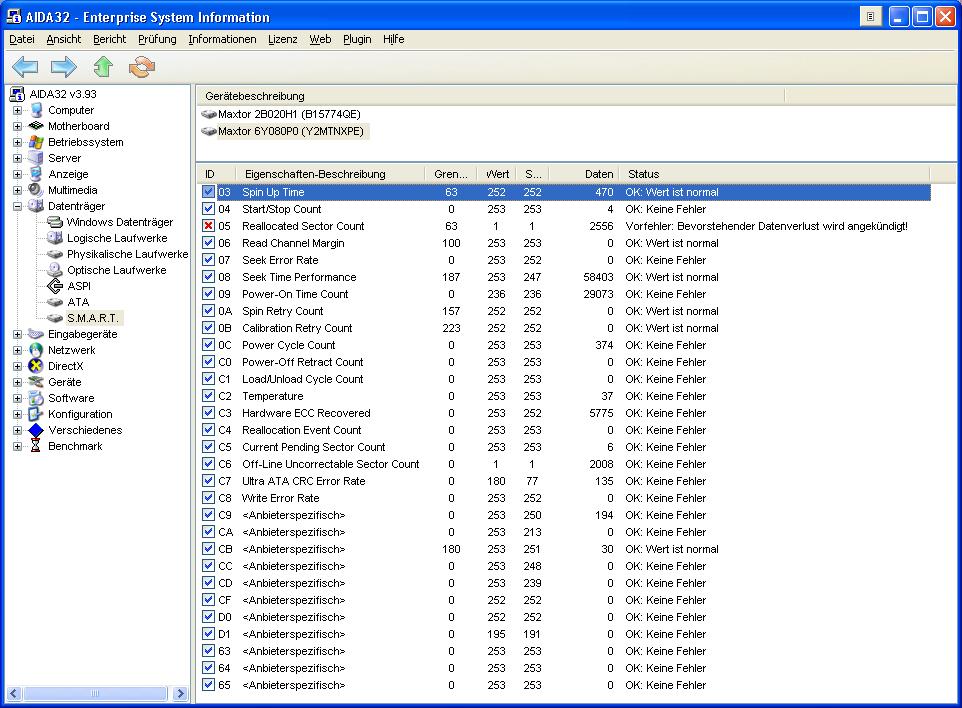
Task: Toggle checkbox for C5 Current Pending Sector Count
Action: pyautogui.click(x=209, y=447)
